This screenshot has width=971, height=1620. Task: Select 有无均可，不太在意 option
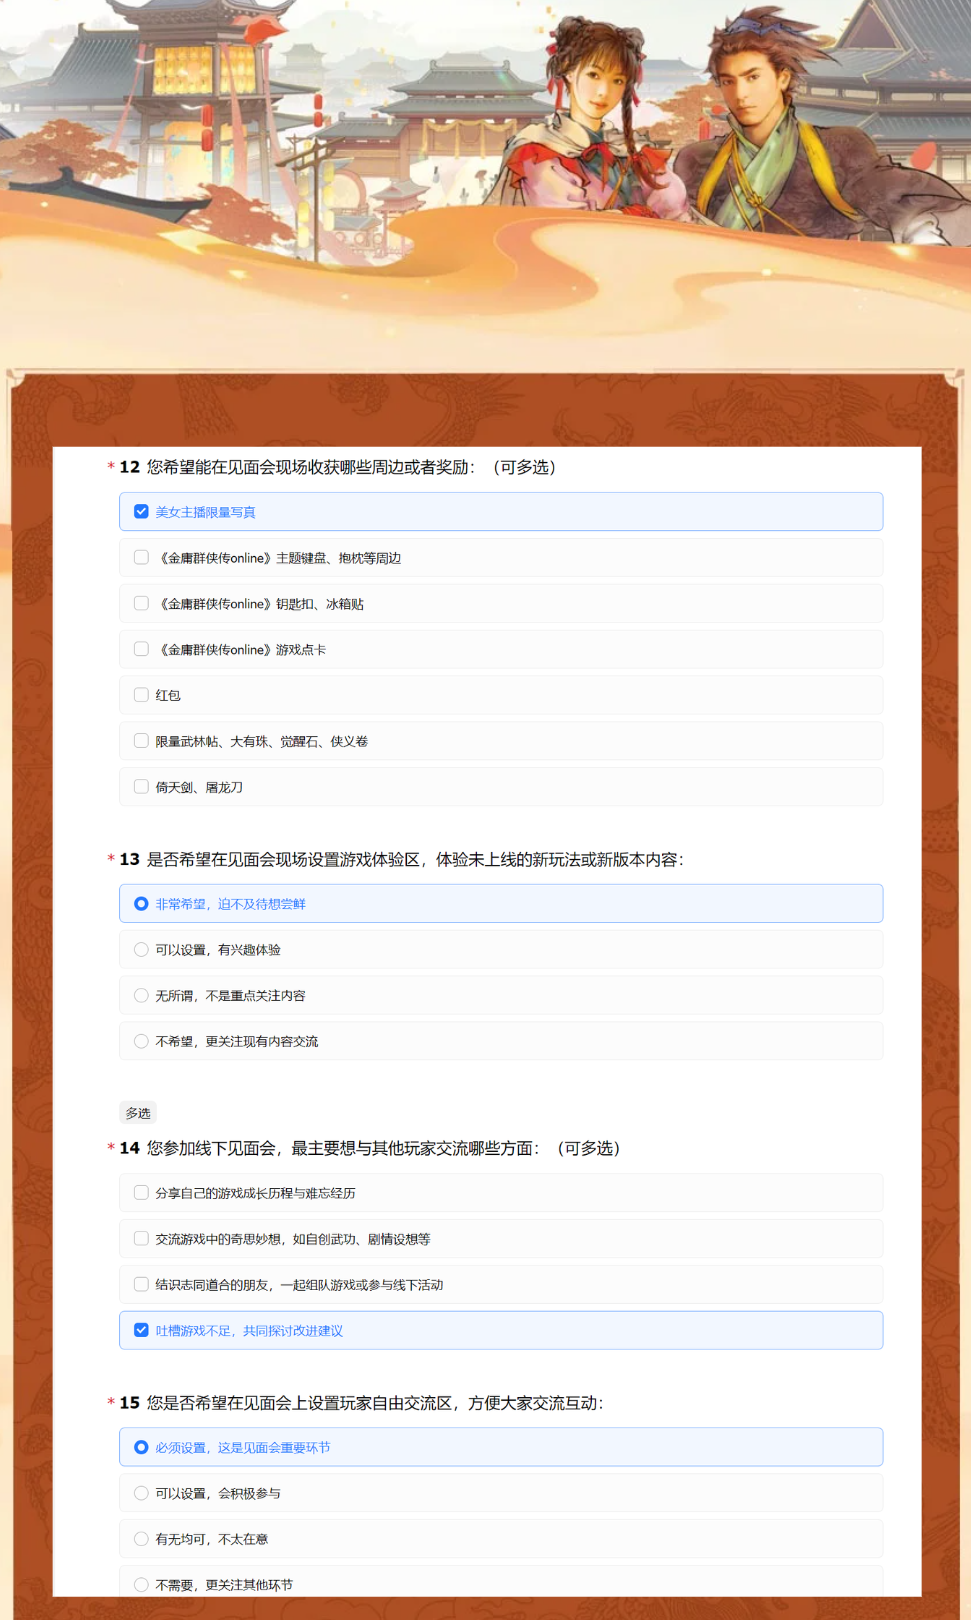pos(501,1539)
